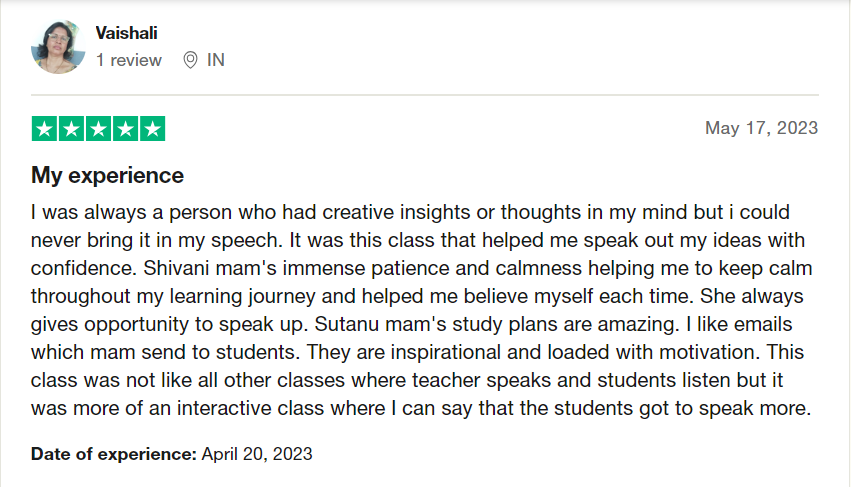Click the May 17, 2023 review date
Screen dimensions: 851x487
tap(761, 128)
